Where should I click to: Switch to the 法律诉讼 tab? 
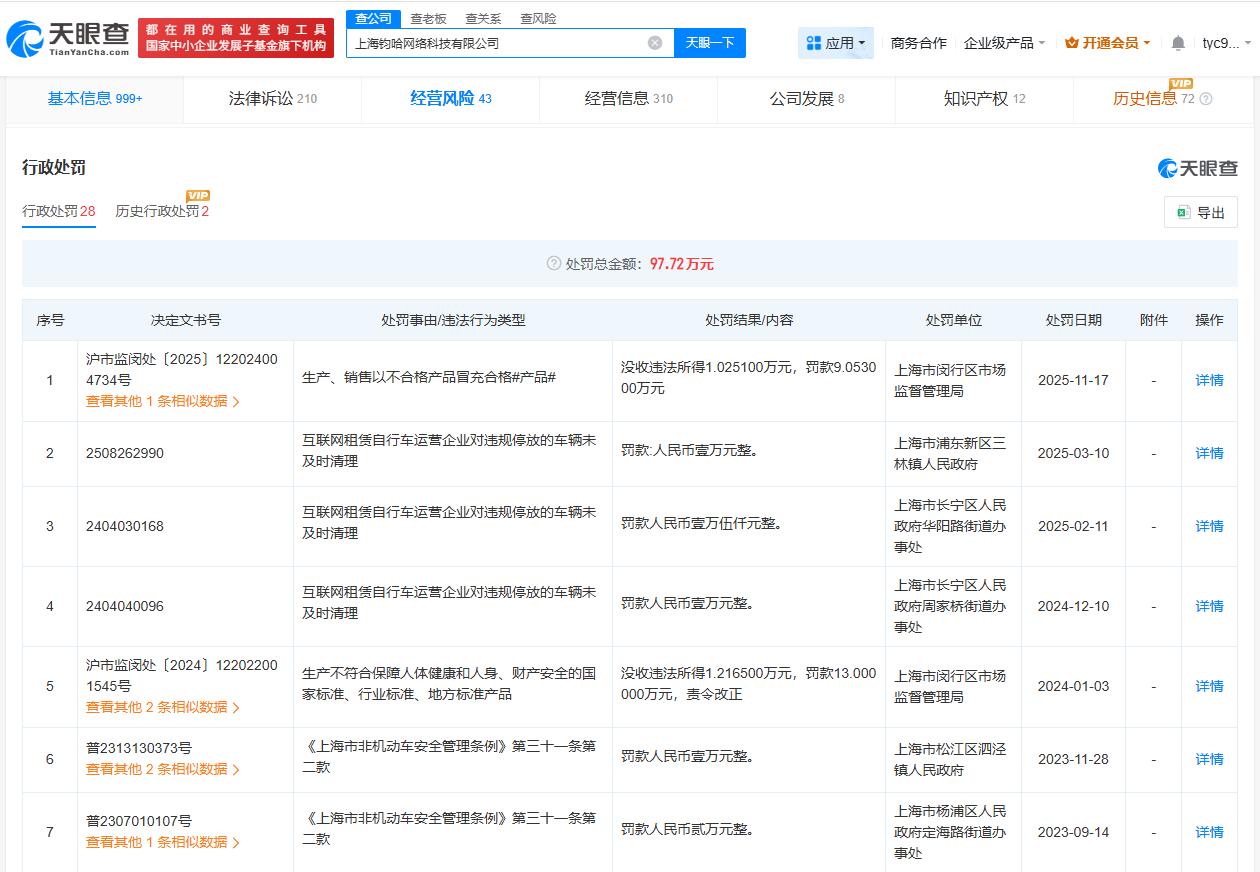pos(272,99)
